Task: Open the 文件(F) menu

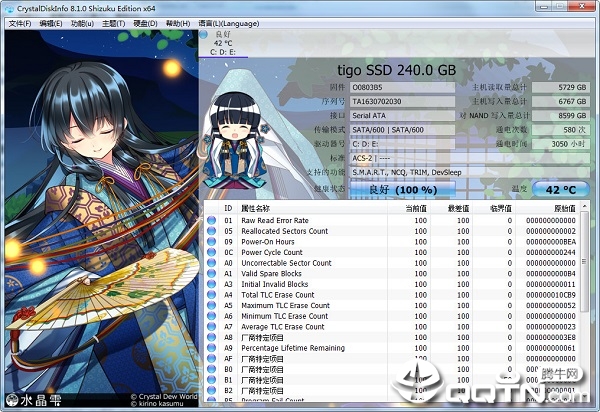Action: (20, 24)
